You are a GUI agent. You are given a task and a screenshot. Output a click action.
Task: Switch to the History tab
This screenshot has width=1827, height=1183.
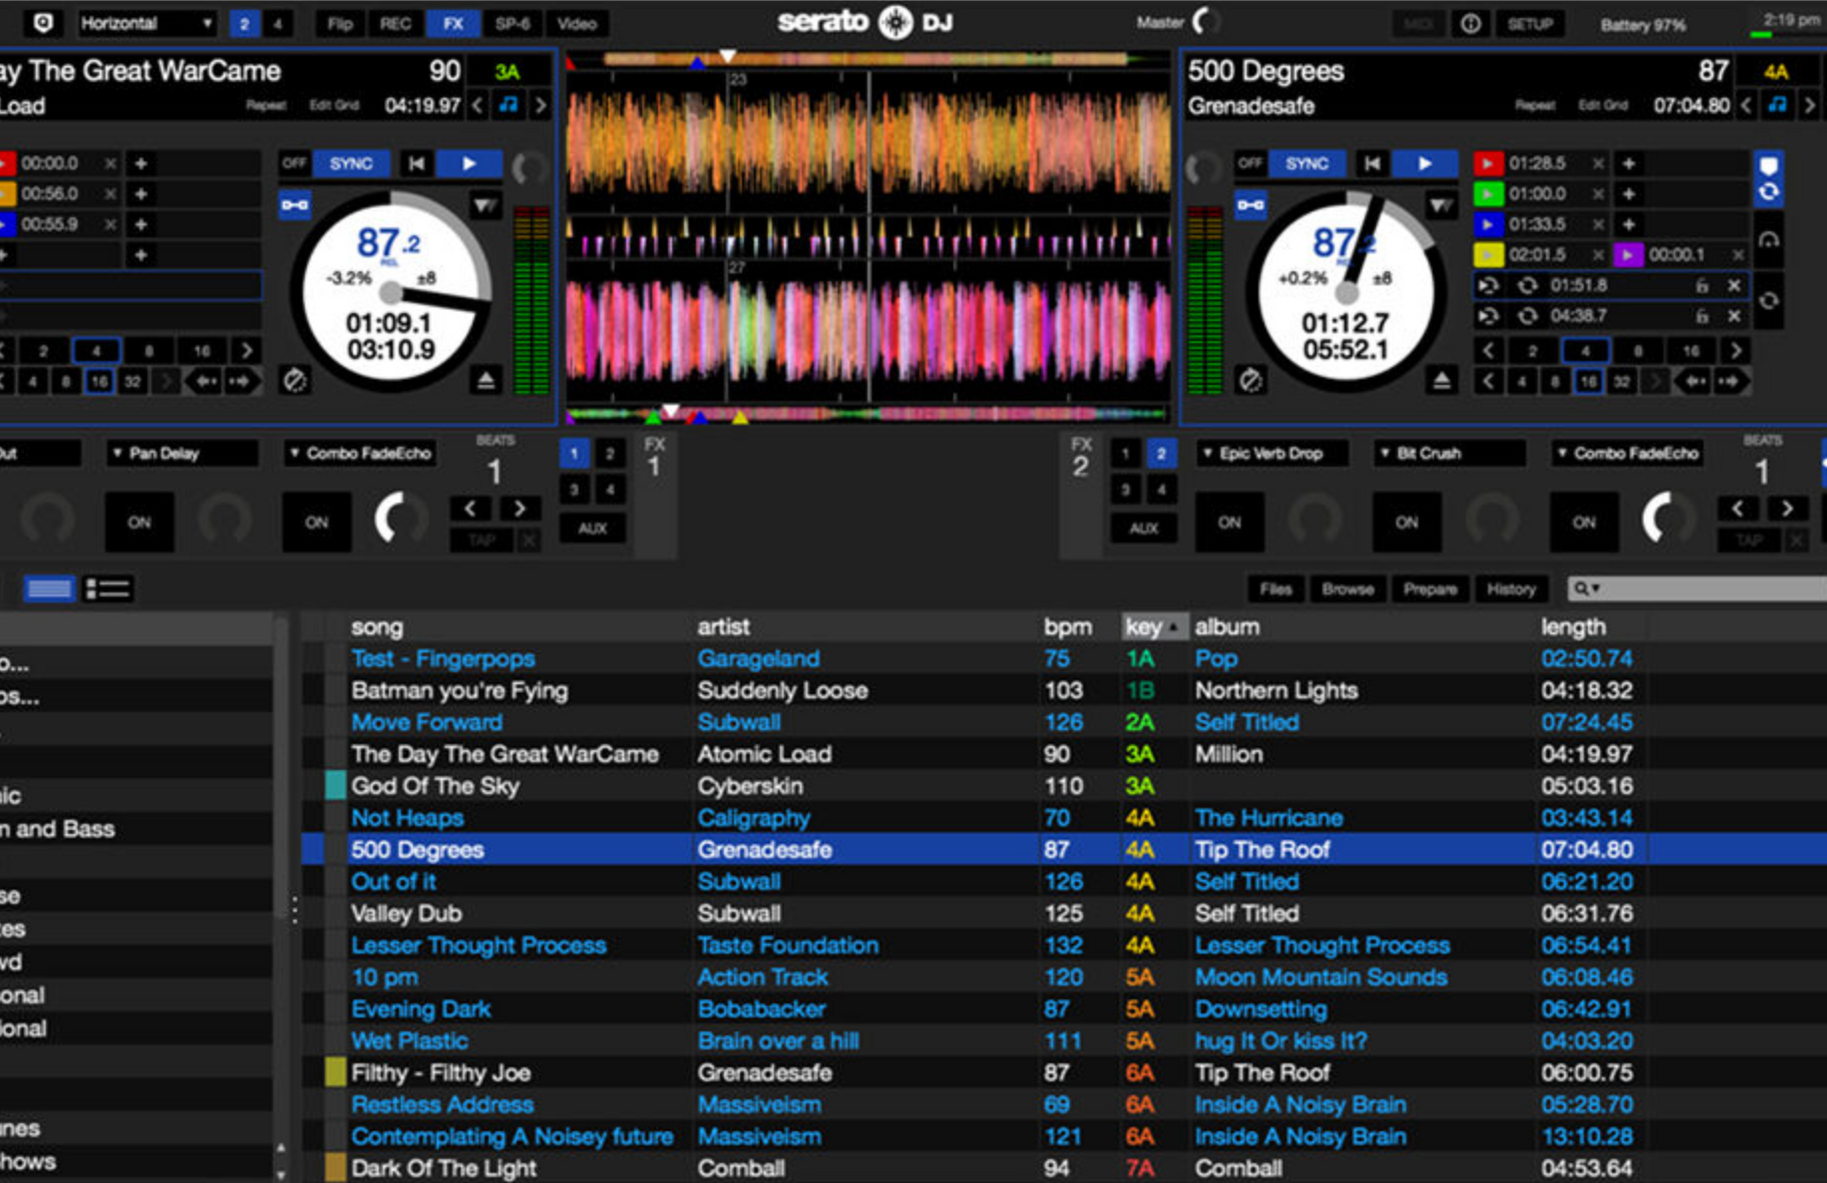click(1511, 589)
